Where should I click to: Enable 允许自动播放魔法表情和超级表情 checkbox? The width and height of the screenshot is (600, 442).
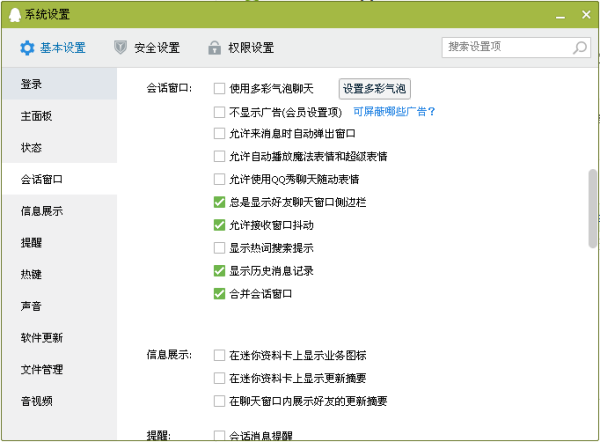(x=219, y=156)
